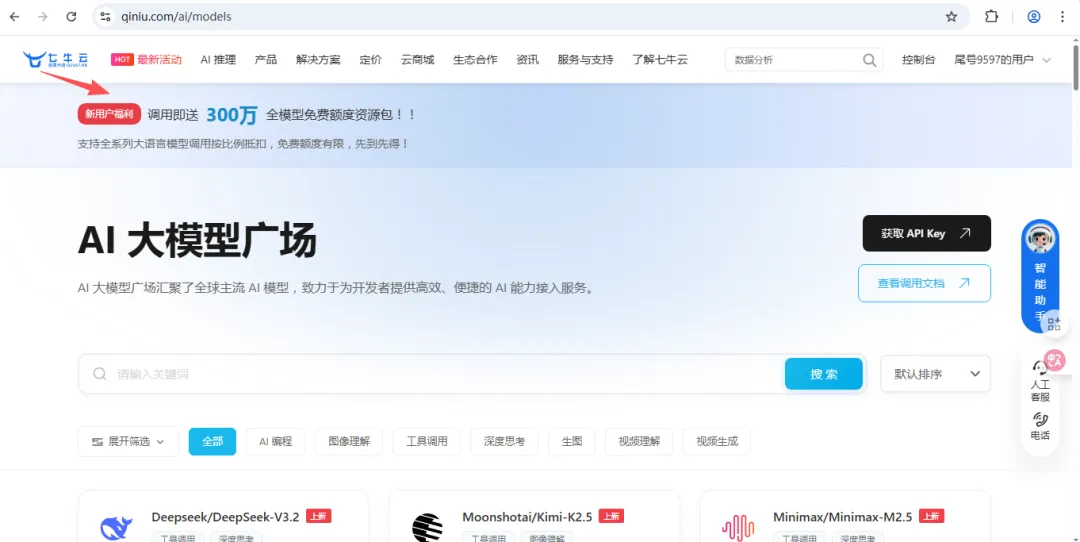
Task: Click the 查看调用文档 button
Action: 924,283
